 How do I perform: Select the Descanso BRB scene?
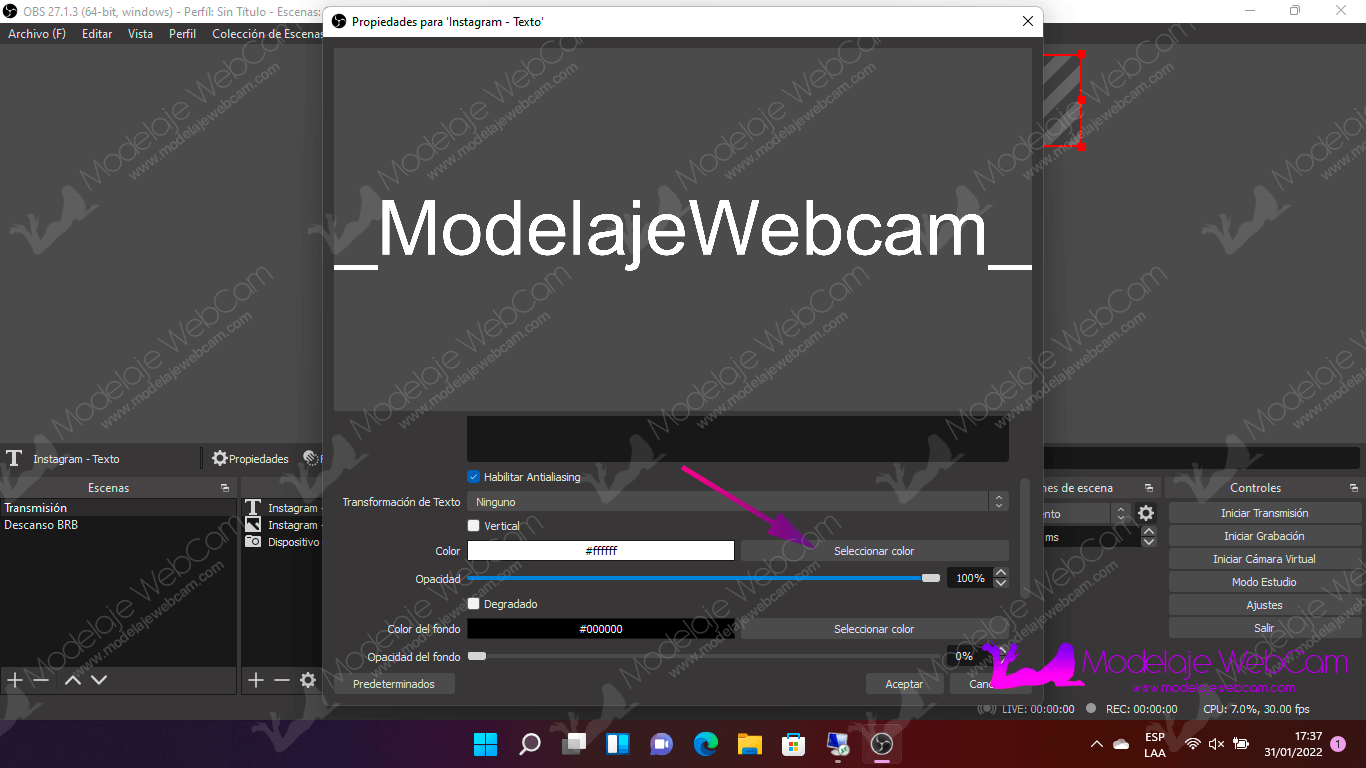coord(41,525)
